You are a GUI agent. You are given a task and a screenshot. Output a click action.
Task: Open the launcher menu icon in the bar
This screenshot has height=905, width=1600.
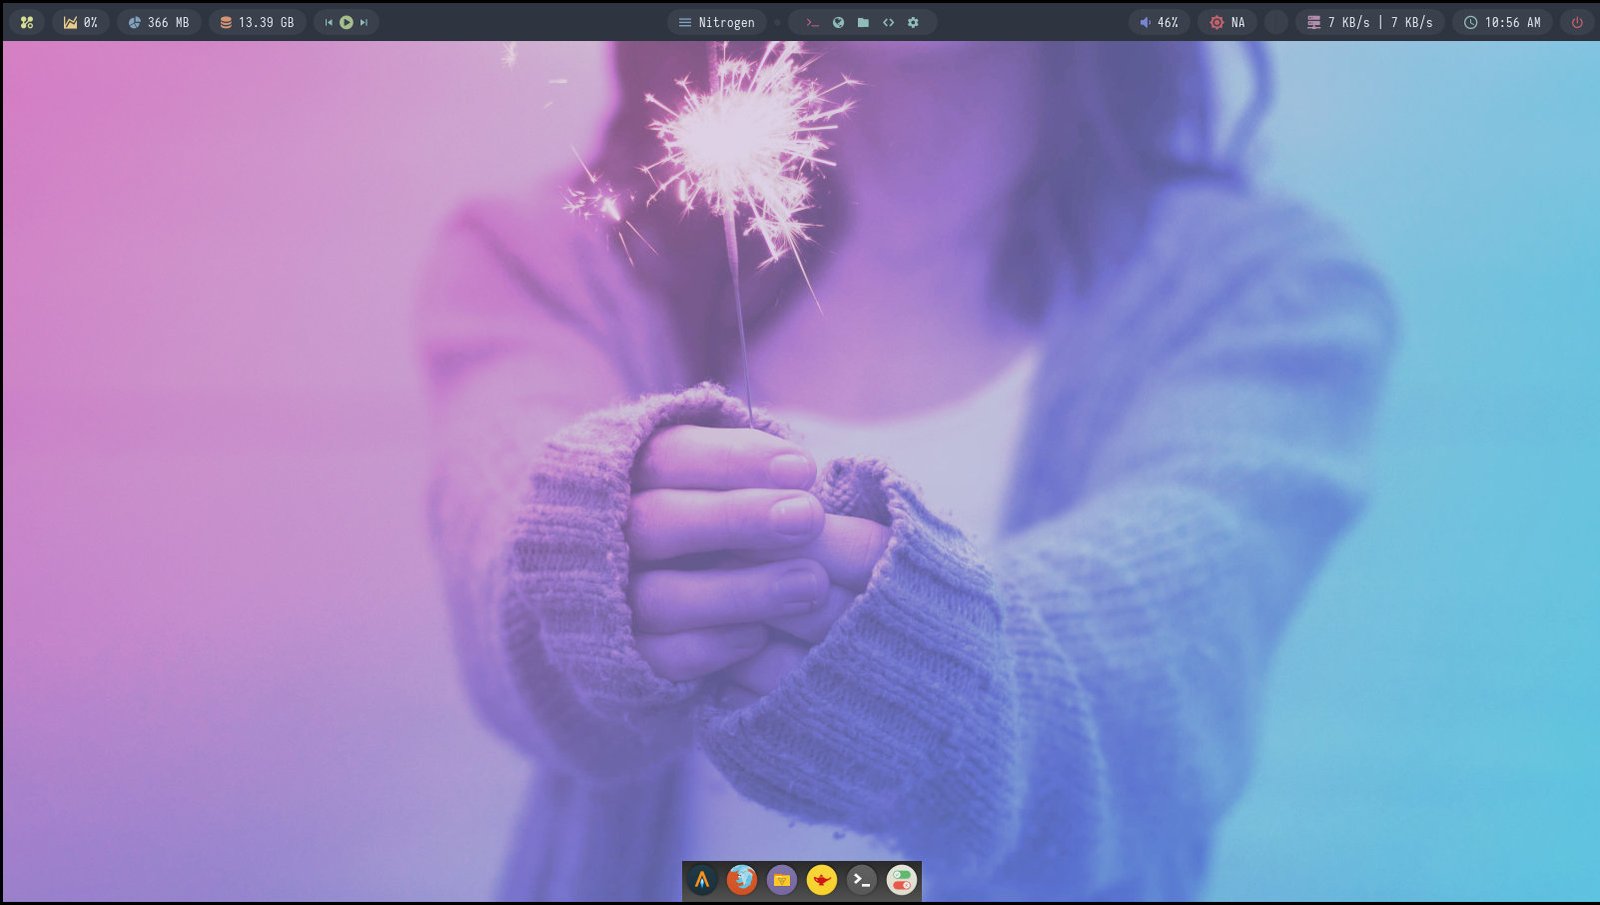click(27, 22)
